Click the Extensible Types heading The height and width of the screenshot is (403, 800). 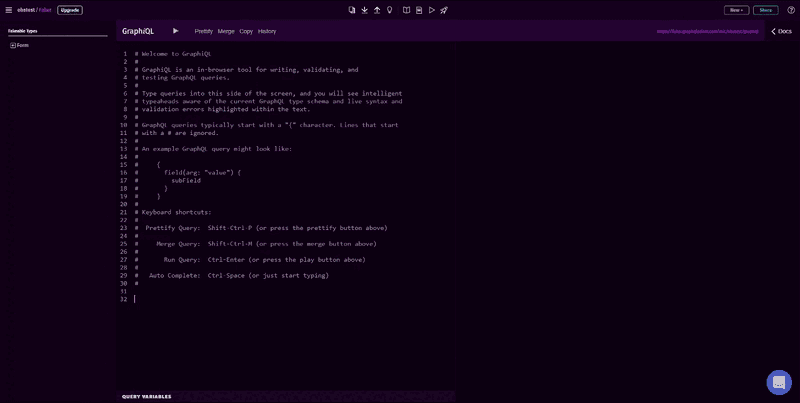[22, 31]
